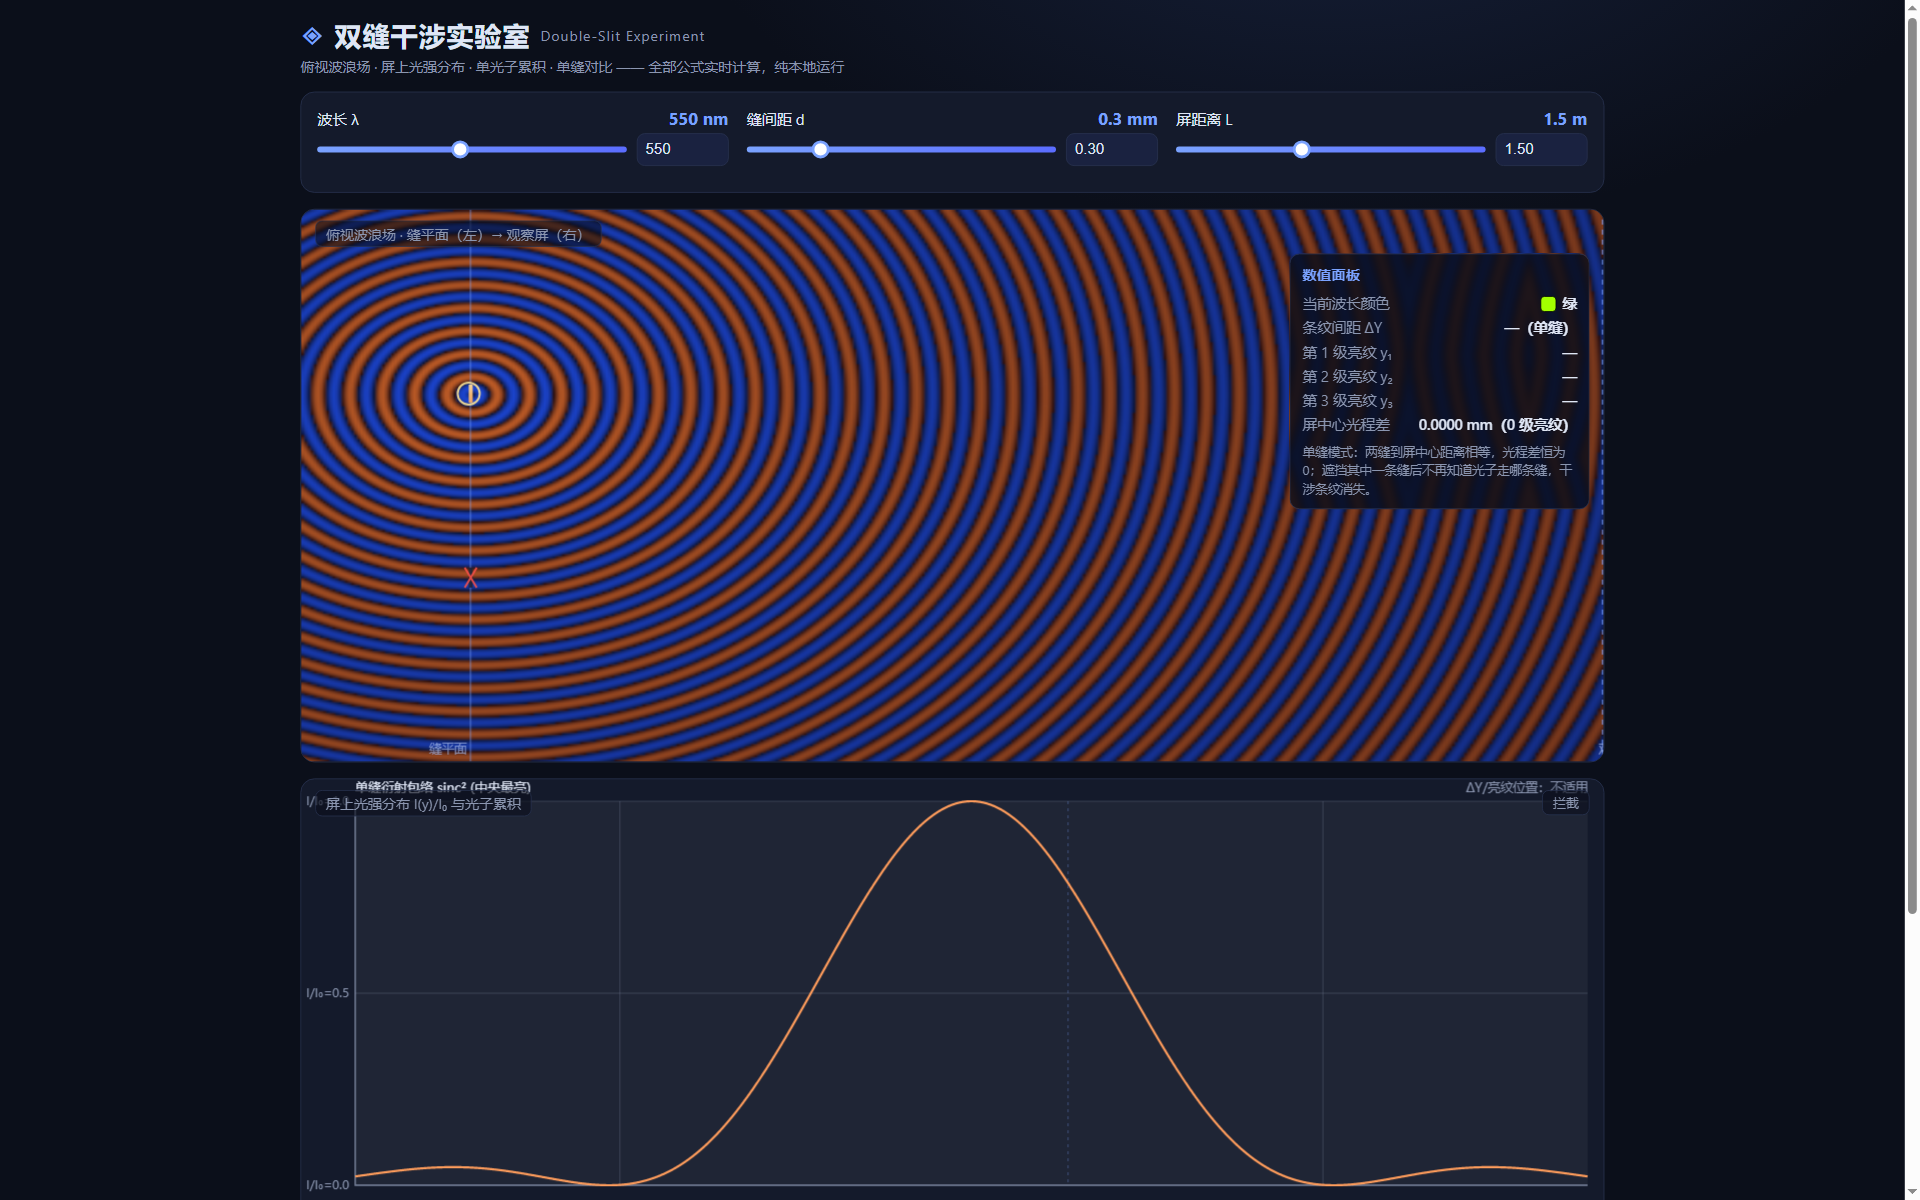Click the 波长 λ label
The height and width of the screenshot is (1200, 1920).
coord(338,120)
